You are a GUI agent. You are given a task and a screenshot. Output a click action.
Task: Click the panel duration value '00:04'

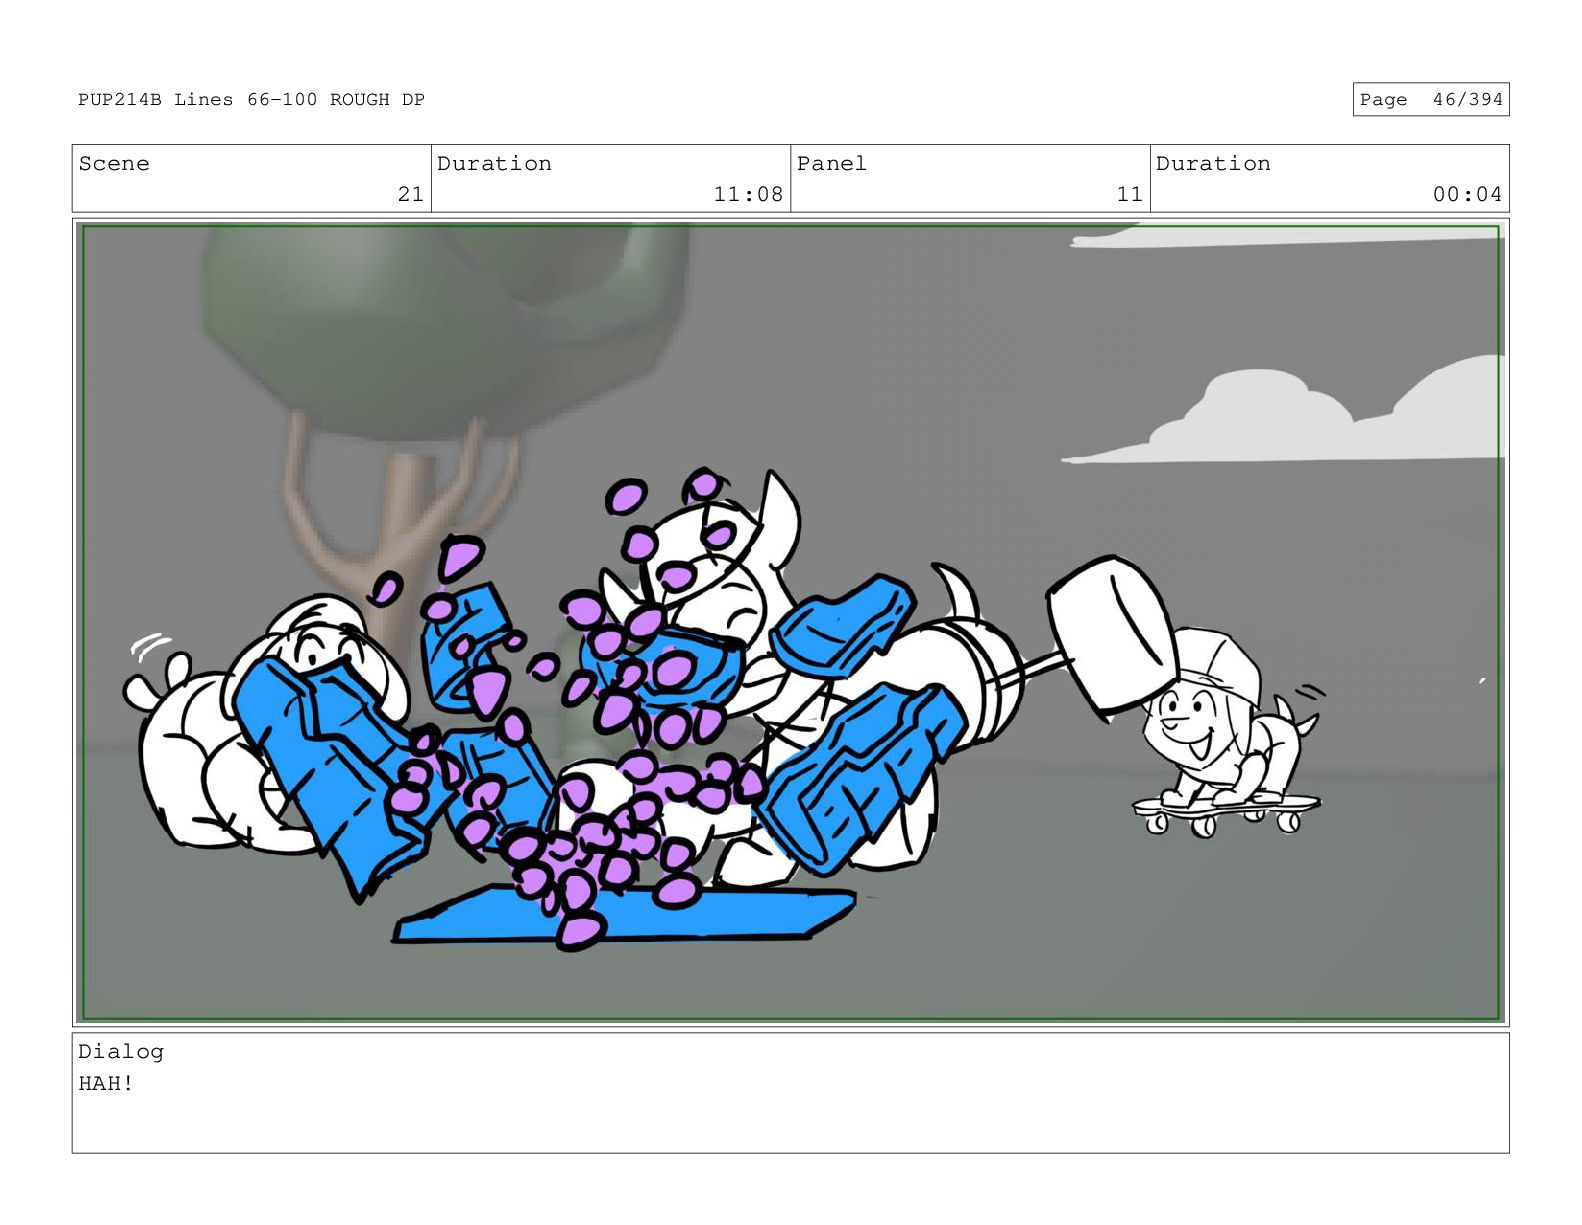(x=1467, y=194)
